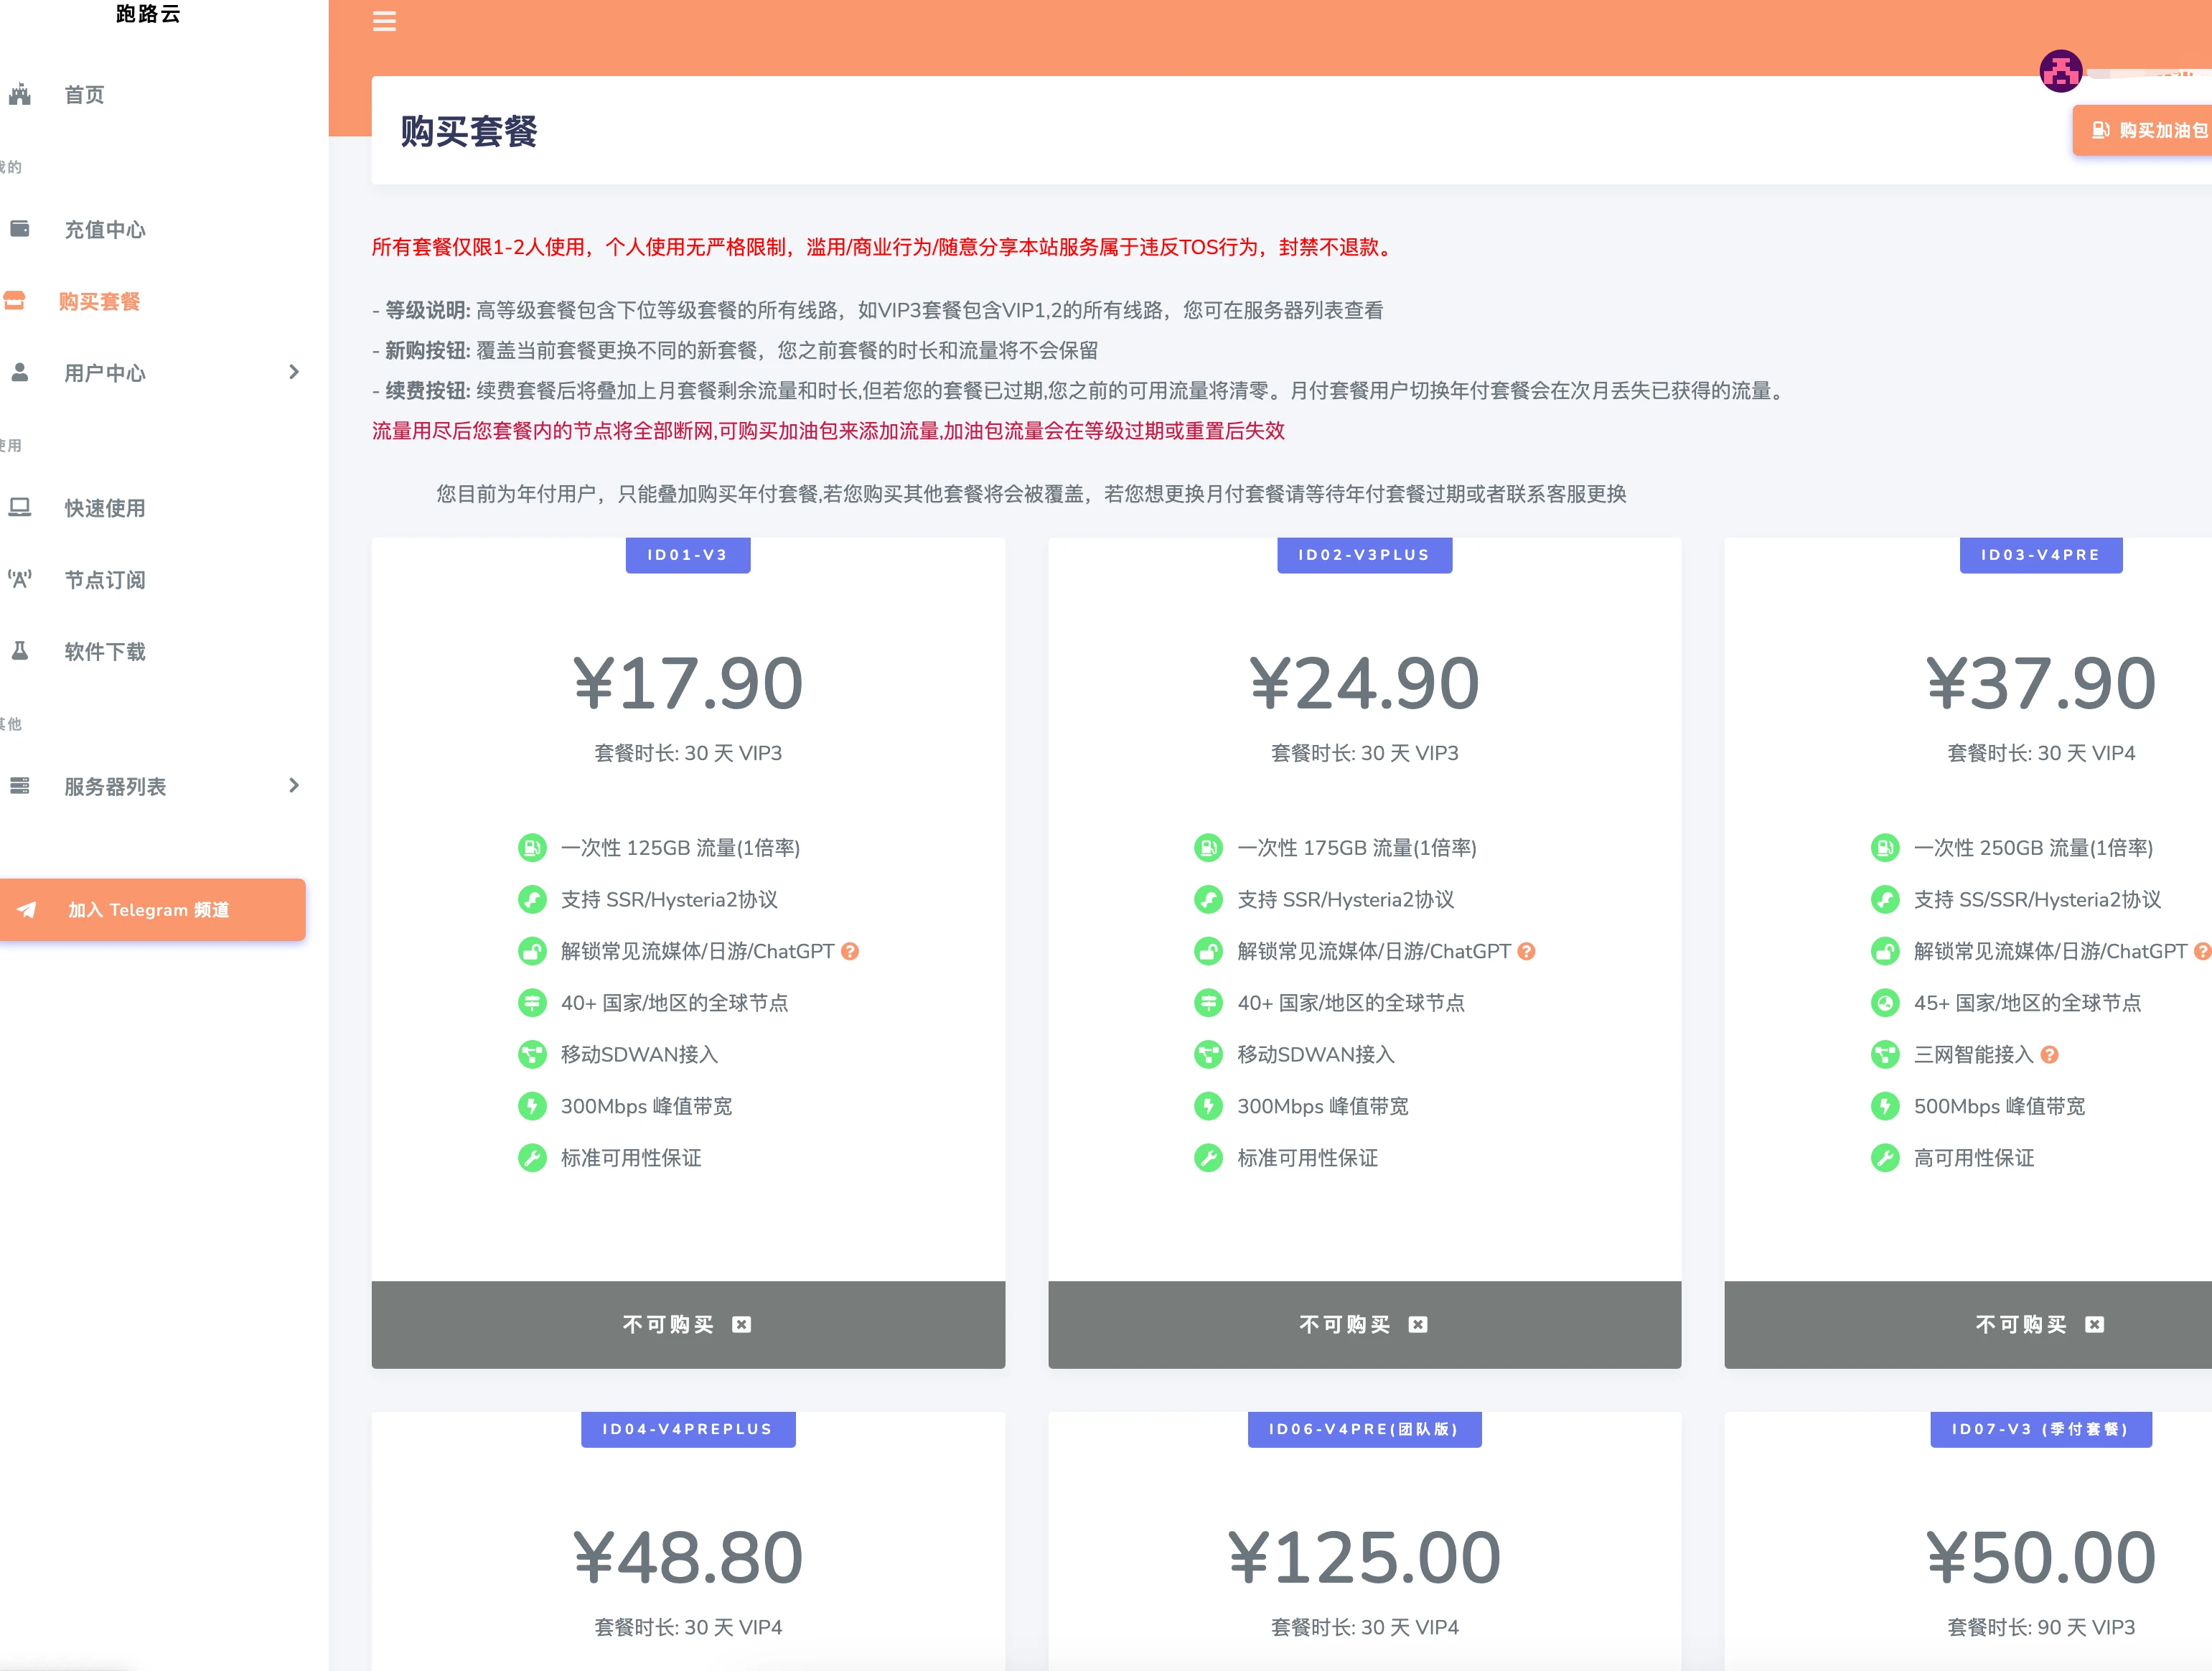The height and width of the screenshot is (1671, 2212).
Task: Click ID01-V3 SSR/Hysteria2 protocol icon
Action: tap(532, 899)
